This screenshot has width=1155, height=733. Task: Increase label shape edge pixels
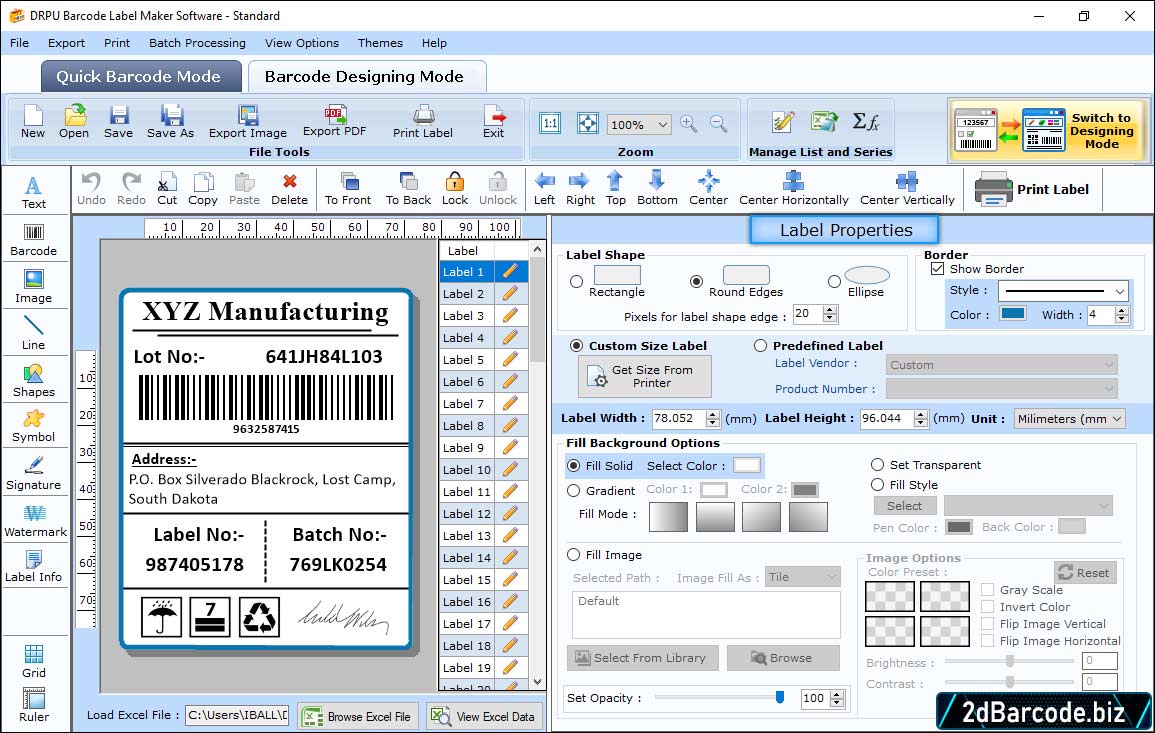830,309
